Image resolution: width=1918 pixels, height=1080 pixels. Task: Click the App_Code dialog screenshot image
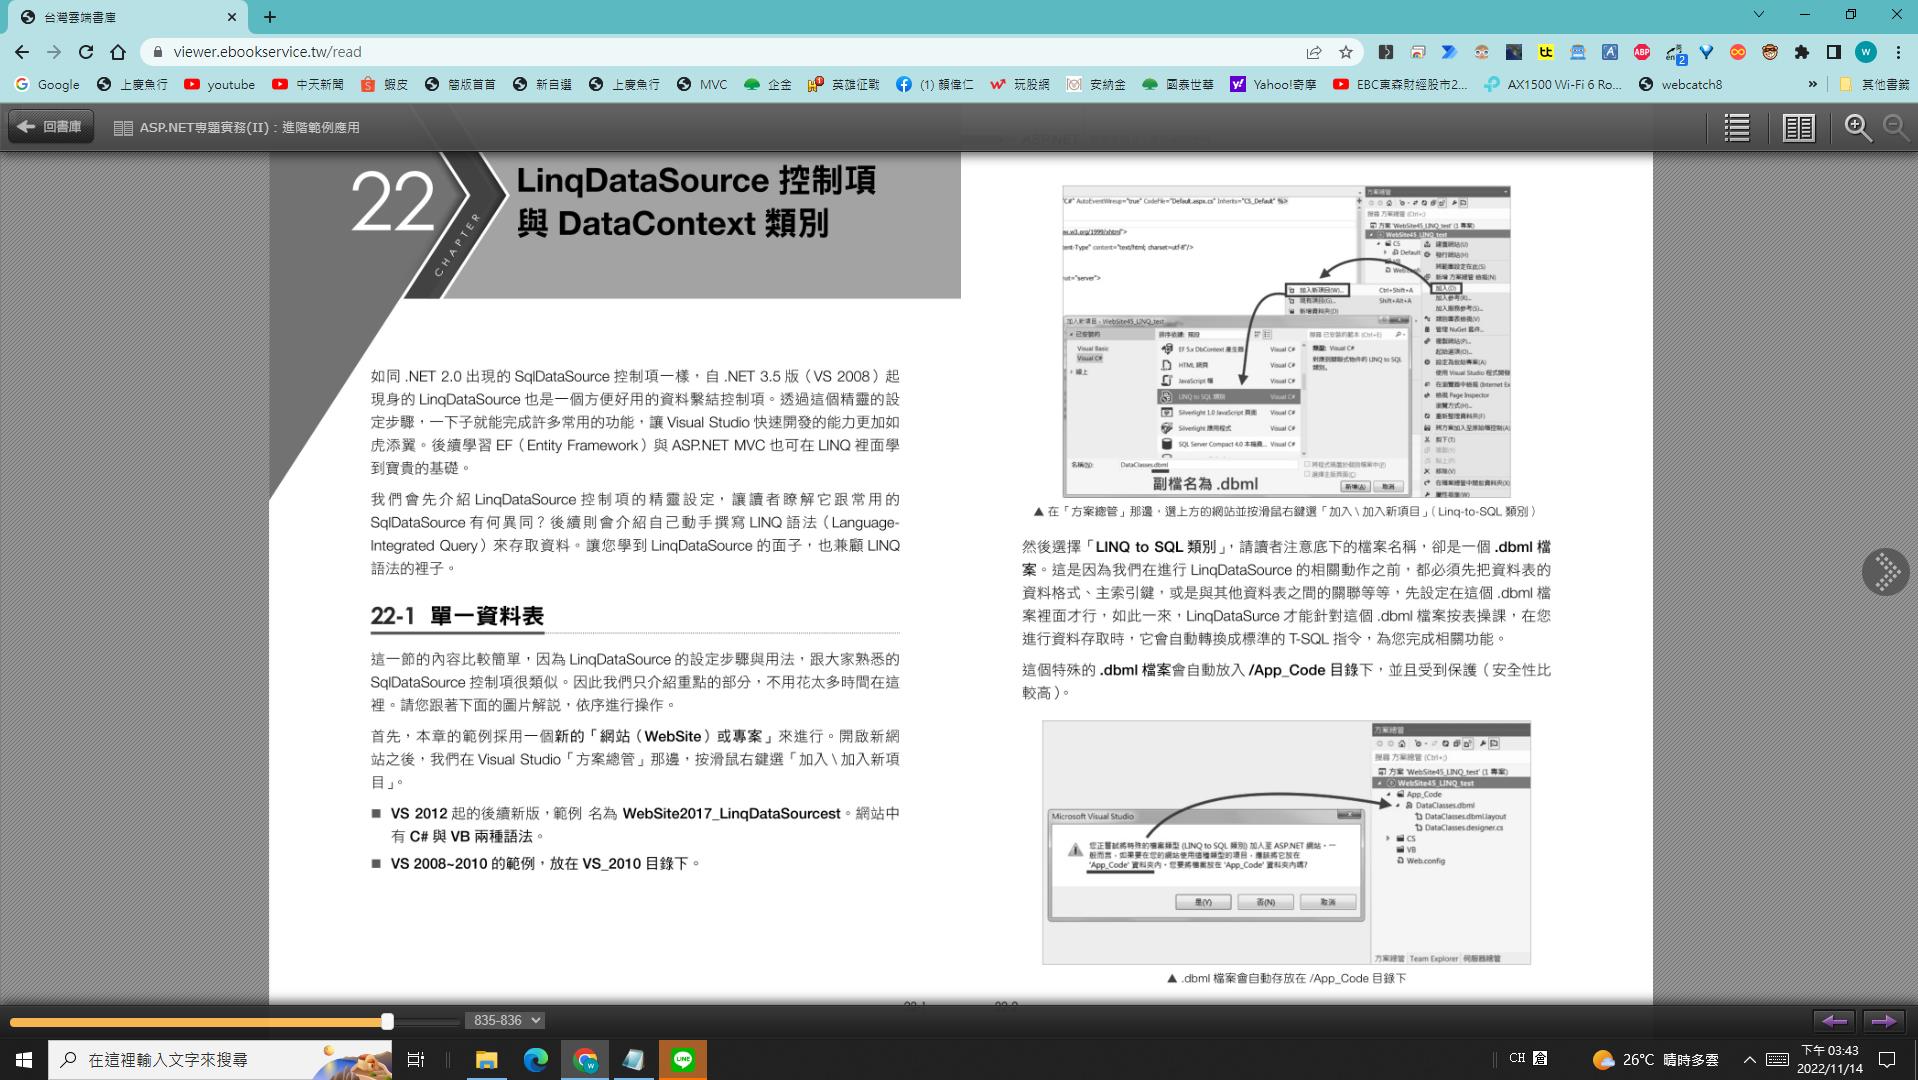[x=1286, y=842]
